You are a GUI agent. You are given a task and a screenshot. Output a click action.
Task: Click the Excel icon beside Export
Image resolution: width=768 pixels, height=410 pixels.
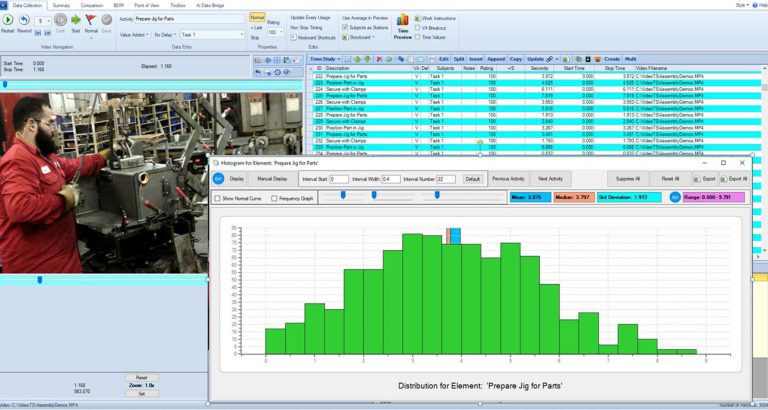[x=696, y=179]
